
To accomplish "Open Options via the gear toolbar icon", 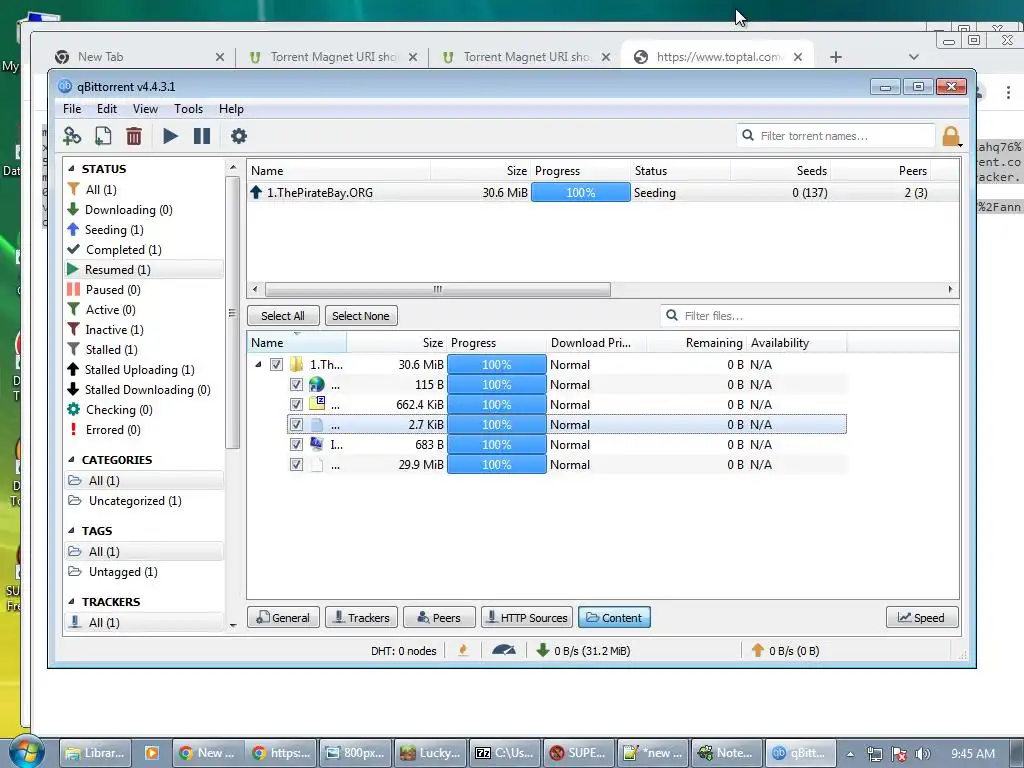I will [x=239, y=136].
